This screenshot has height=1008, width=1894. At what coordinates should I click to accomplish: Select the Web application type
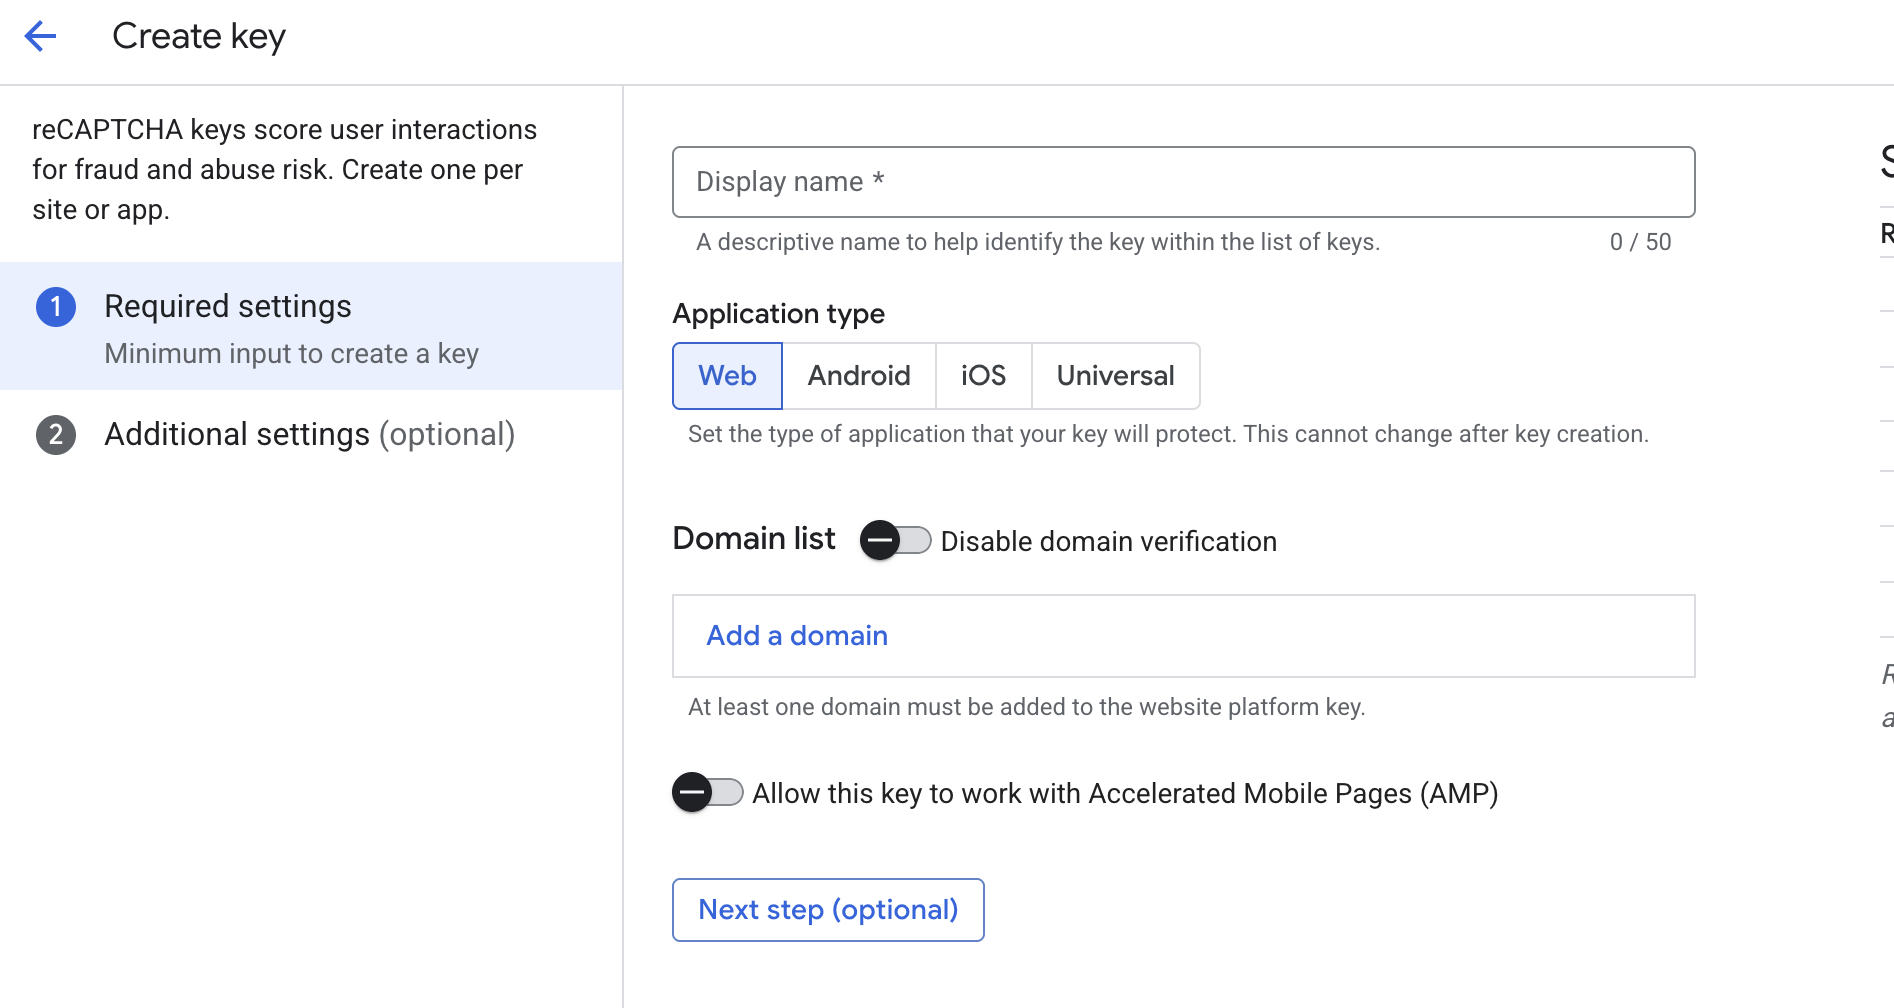[727, 376]
